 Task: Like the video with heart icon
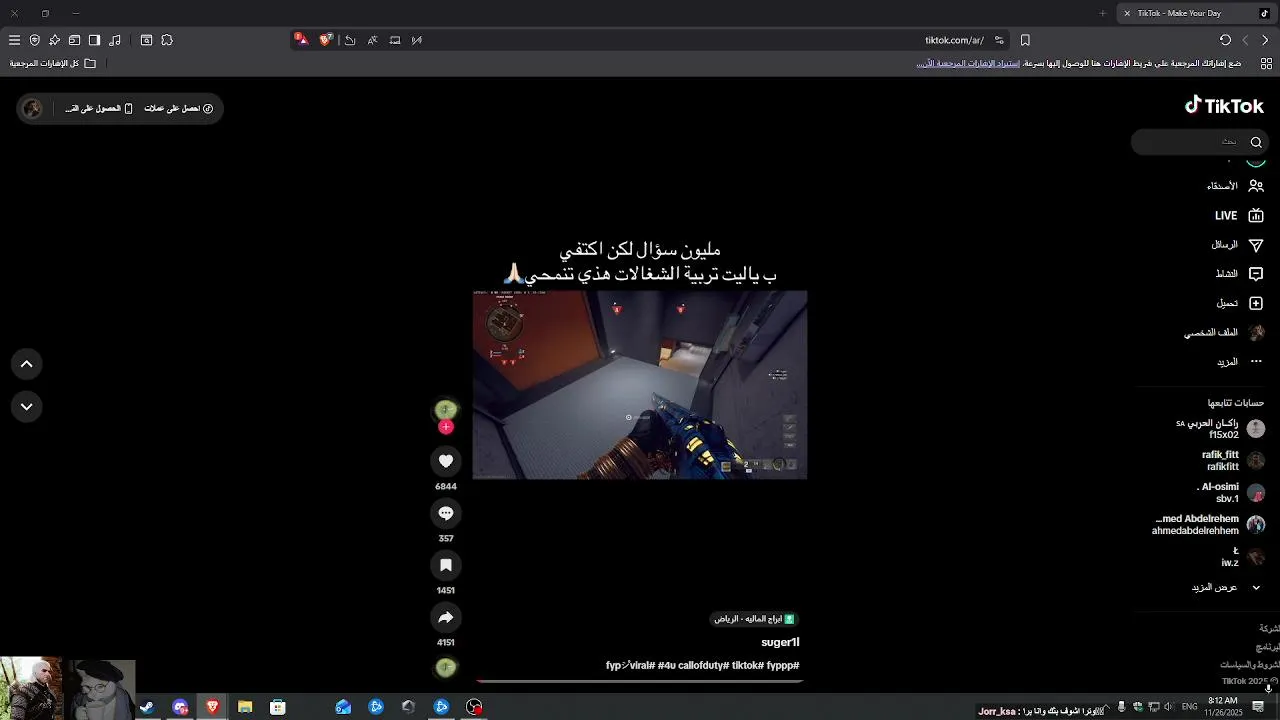(x=446, y=461)
